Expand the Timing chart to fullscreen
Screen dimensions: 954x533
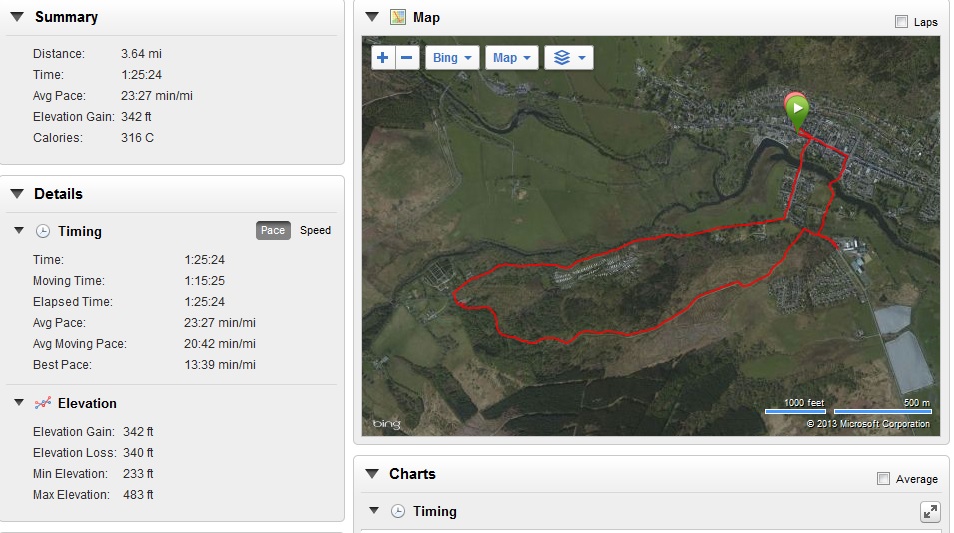(930, 512)
